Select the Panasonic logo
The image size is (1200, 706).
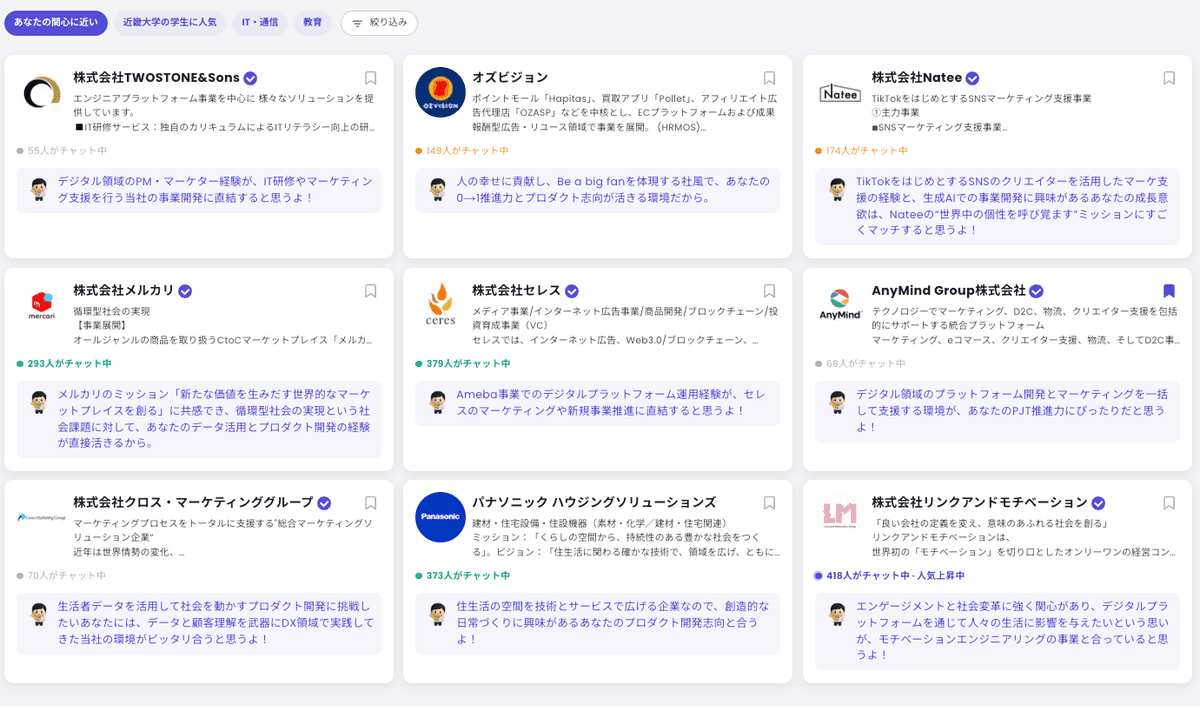[440, 517]
